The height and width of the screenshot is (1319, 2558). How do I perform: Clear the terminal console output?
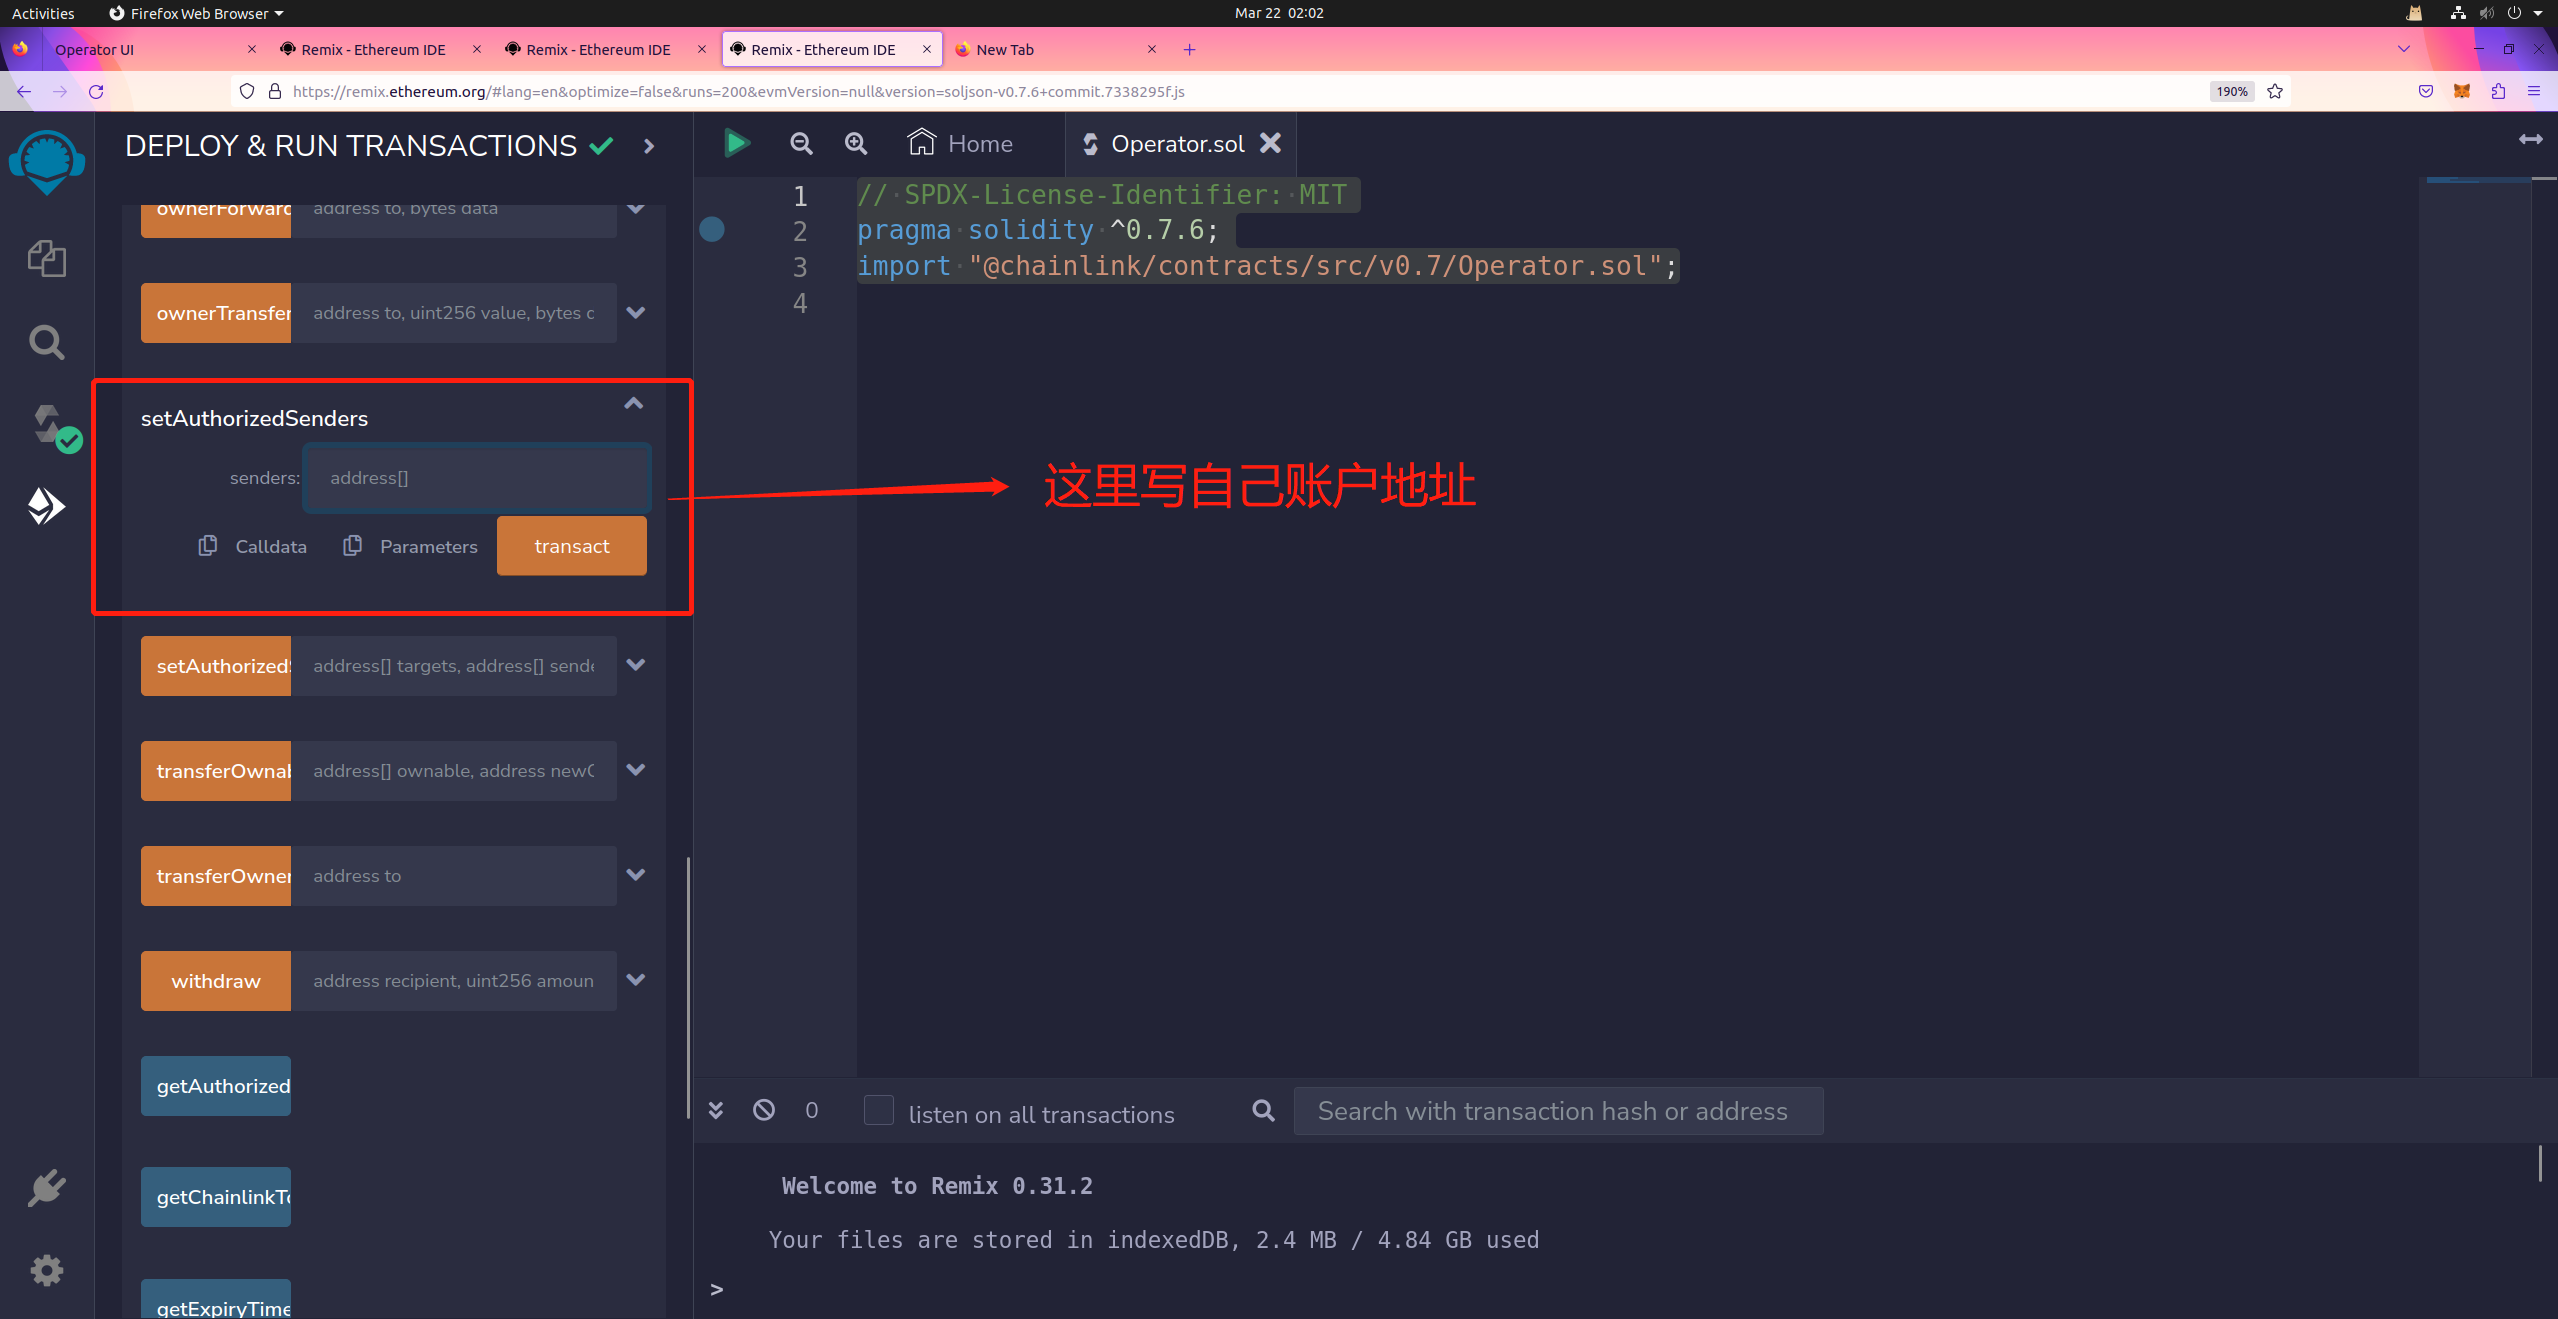(x=764, y=1110)
